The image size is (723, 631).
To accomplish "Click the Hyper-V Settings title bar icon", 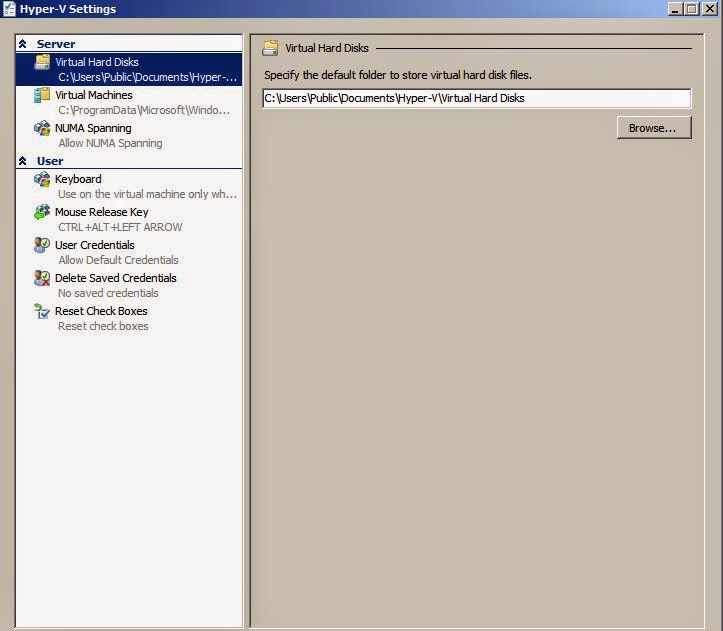I will click(9, 9).
